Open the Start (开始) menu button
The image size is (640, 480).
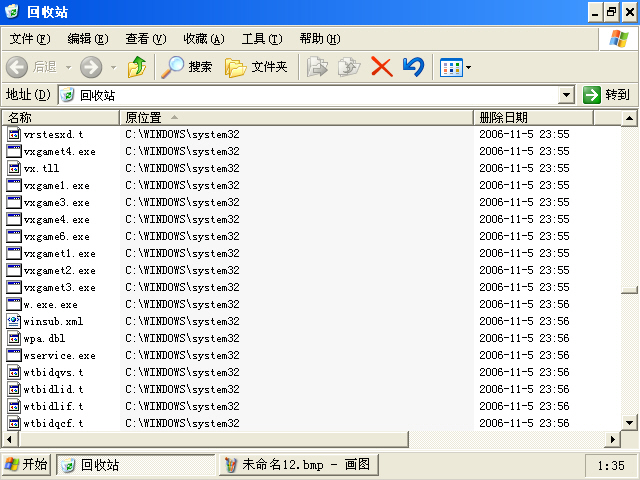(x=26, y=464)
